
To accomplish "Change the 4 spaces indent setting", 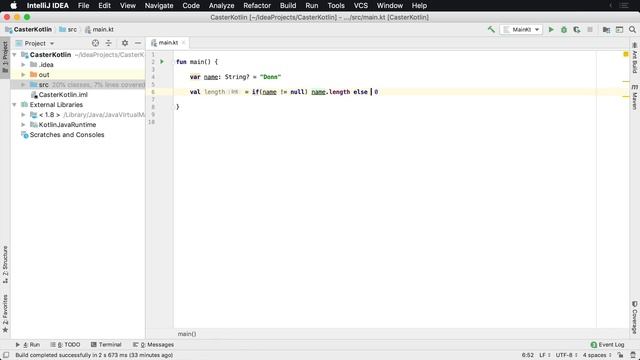I will coord(597,355).
